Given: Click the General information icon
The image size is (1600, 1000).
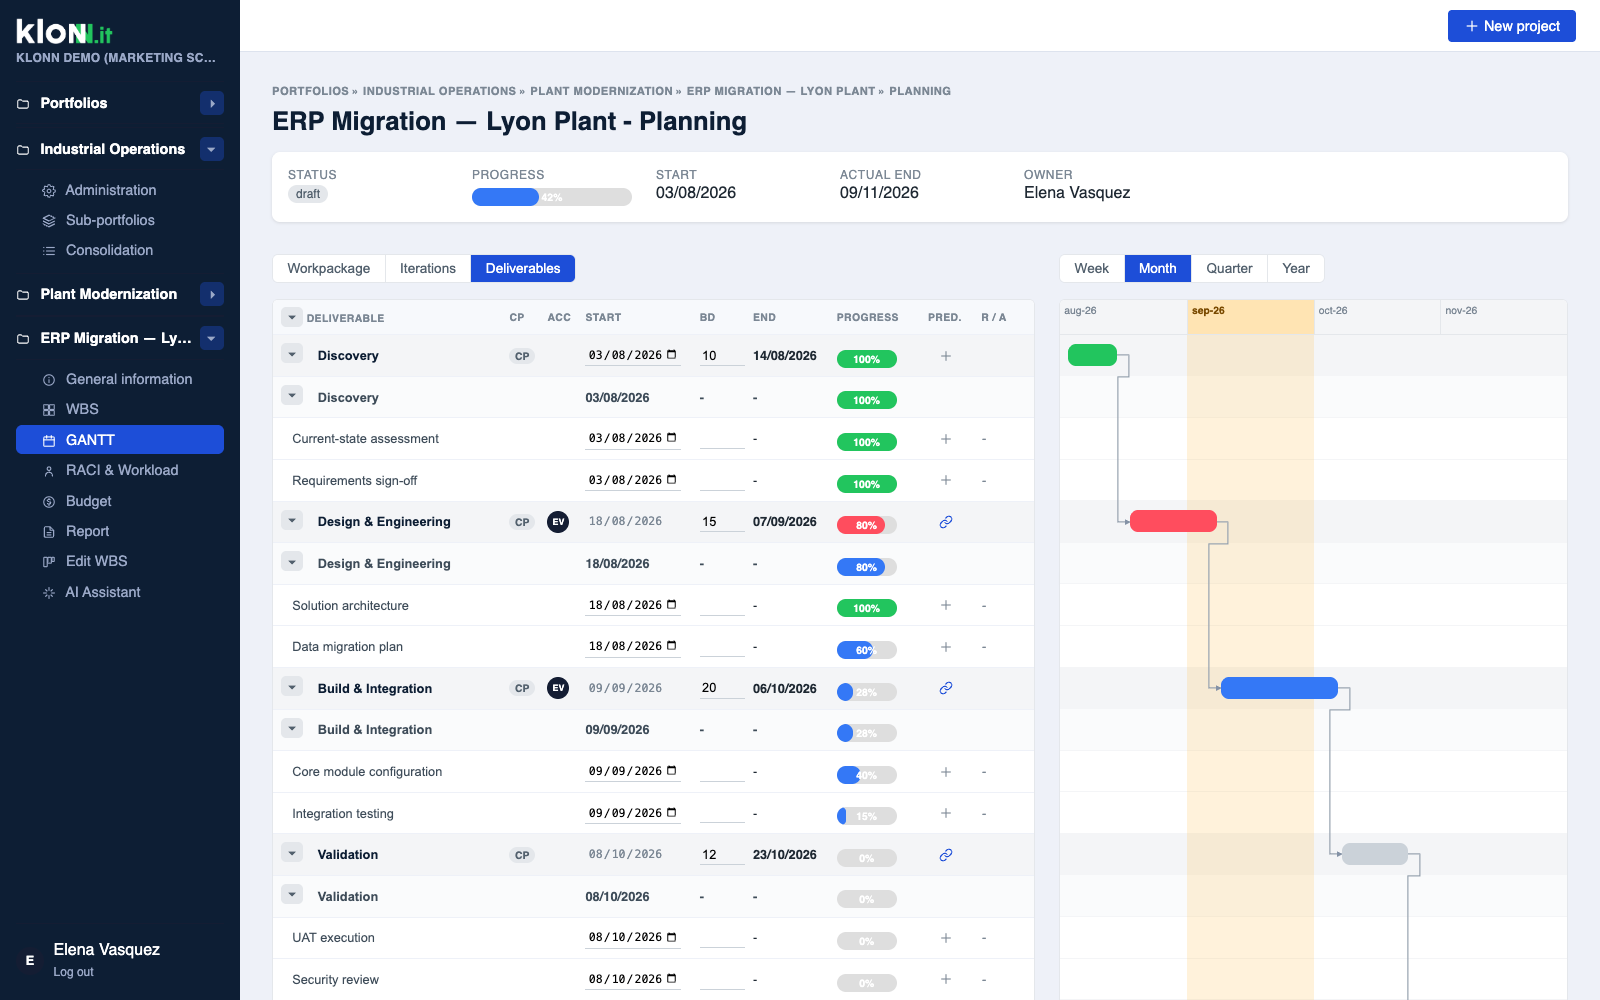Looking at the screenshot, I should pos(48,380).
